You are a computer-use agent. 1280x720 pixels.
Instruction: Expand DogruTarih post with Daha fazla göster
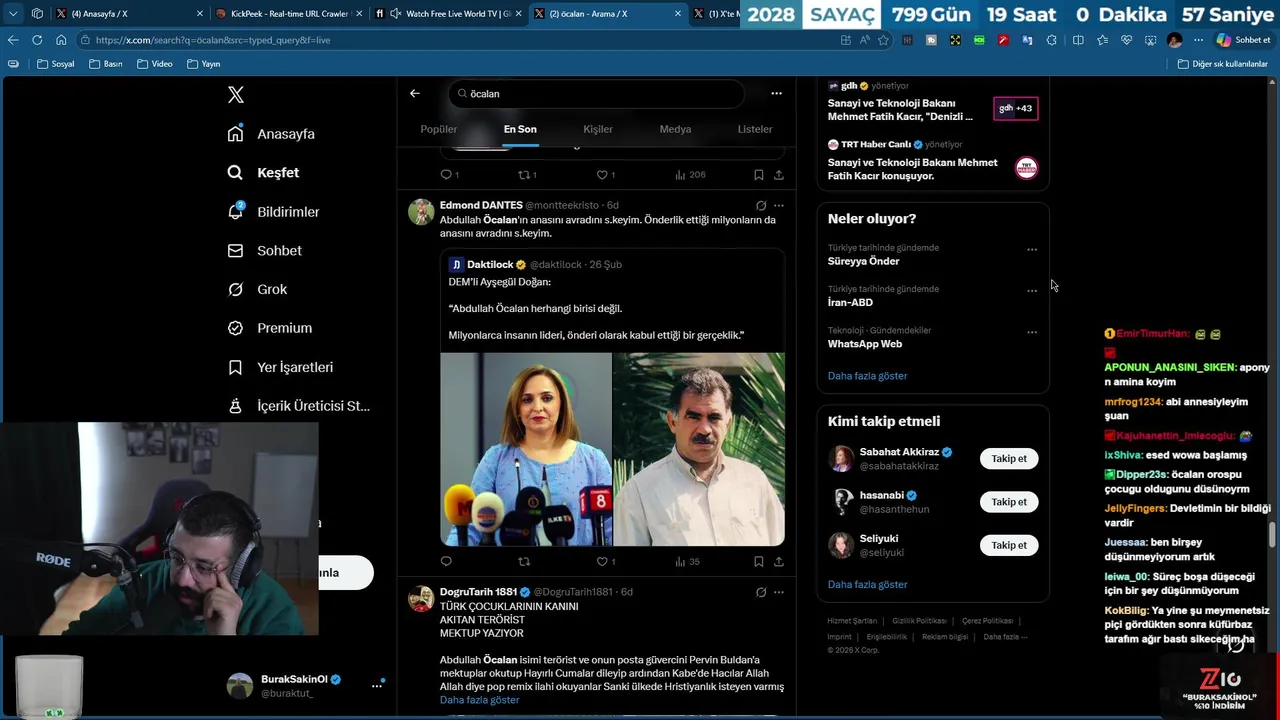(x=479, y=700)
